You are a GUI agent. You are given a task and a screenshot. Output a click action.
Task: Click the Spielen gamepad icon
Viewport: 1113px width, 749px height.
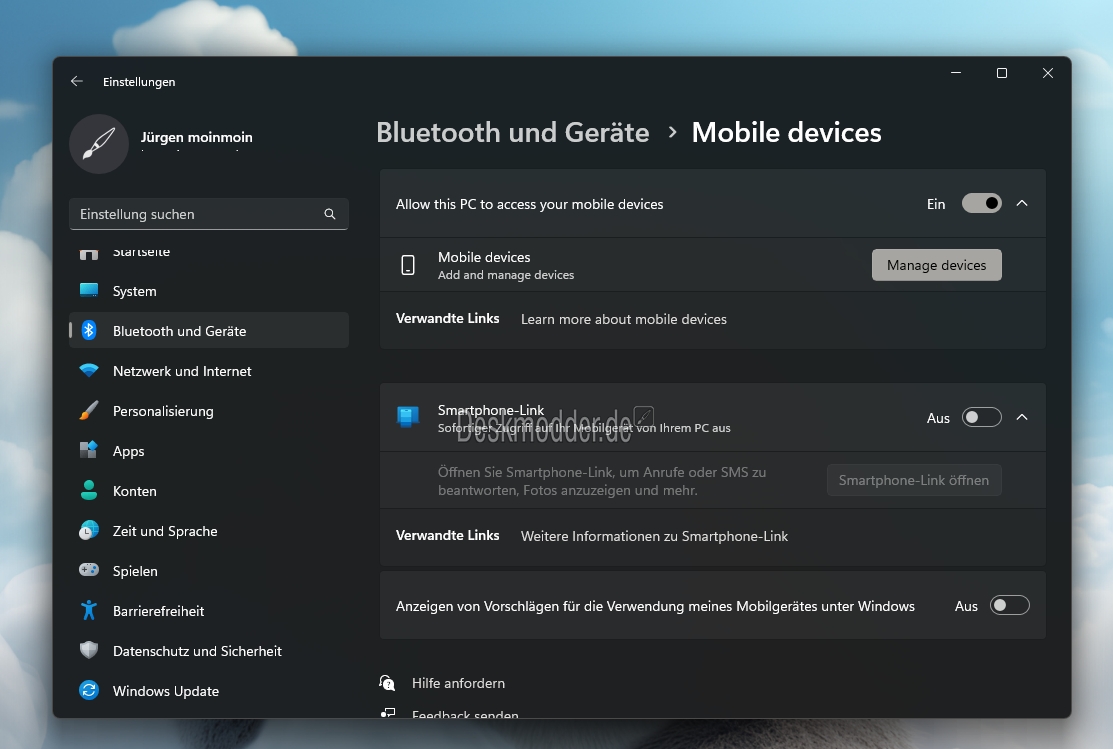[89, 571]
